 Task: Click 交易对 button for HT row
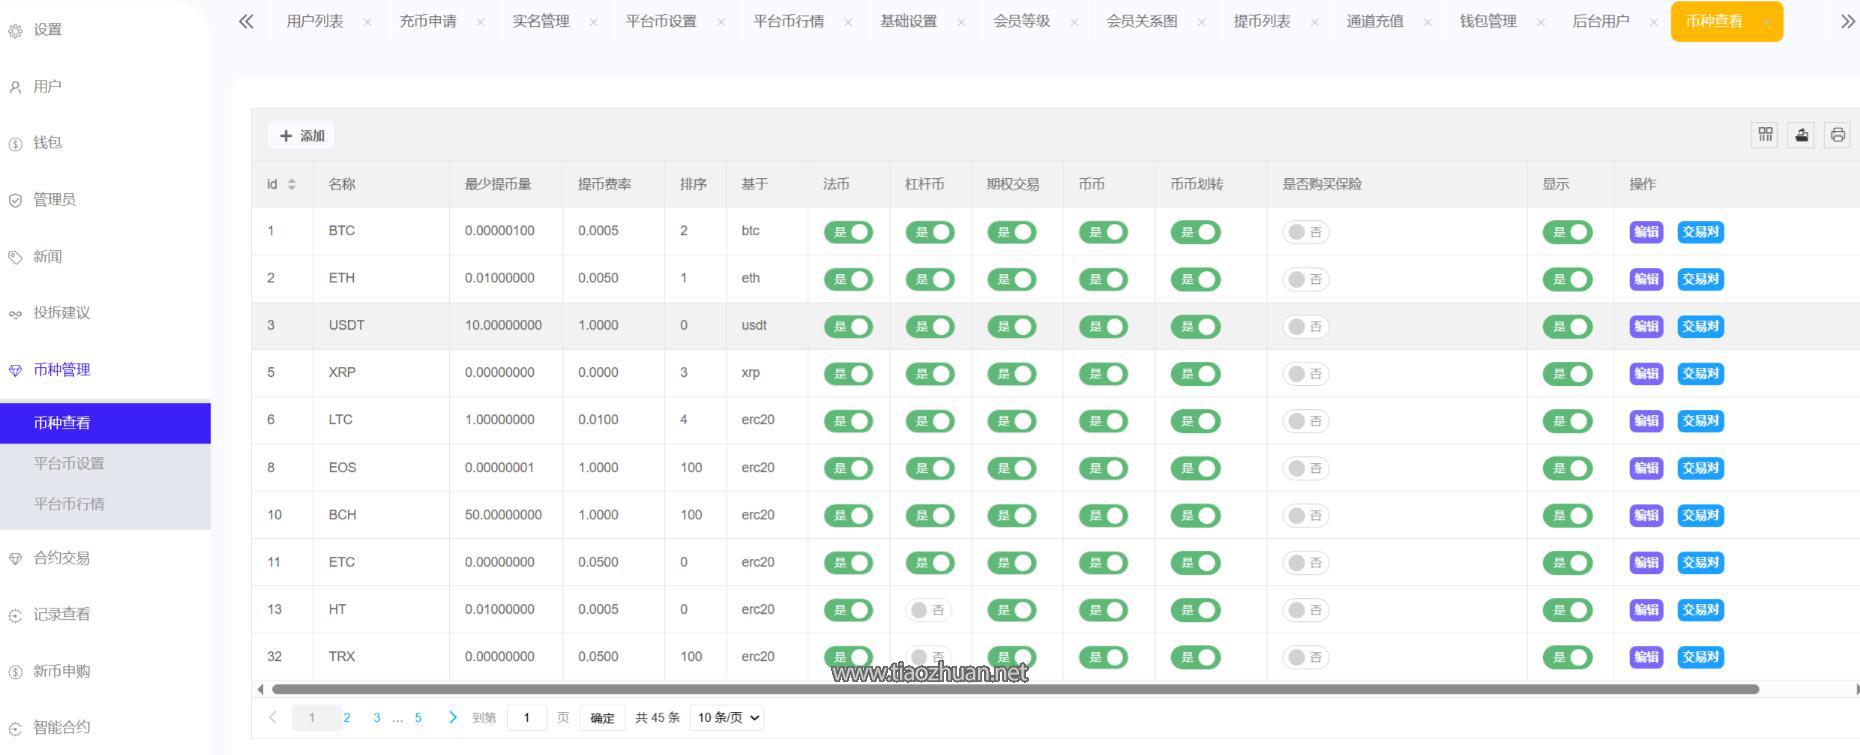coord(1700,610)
